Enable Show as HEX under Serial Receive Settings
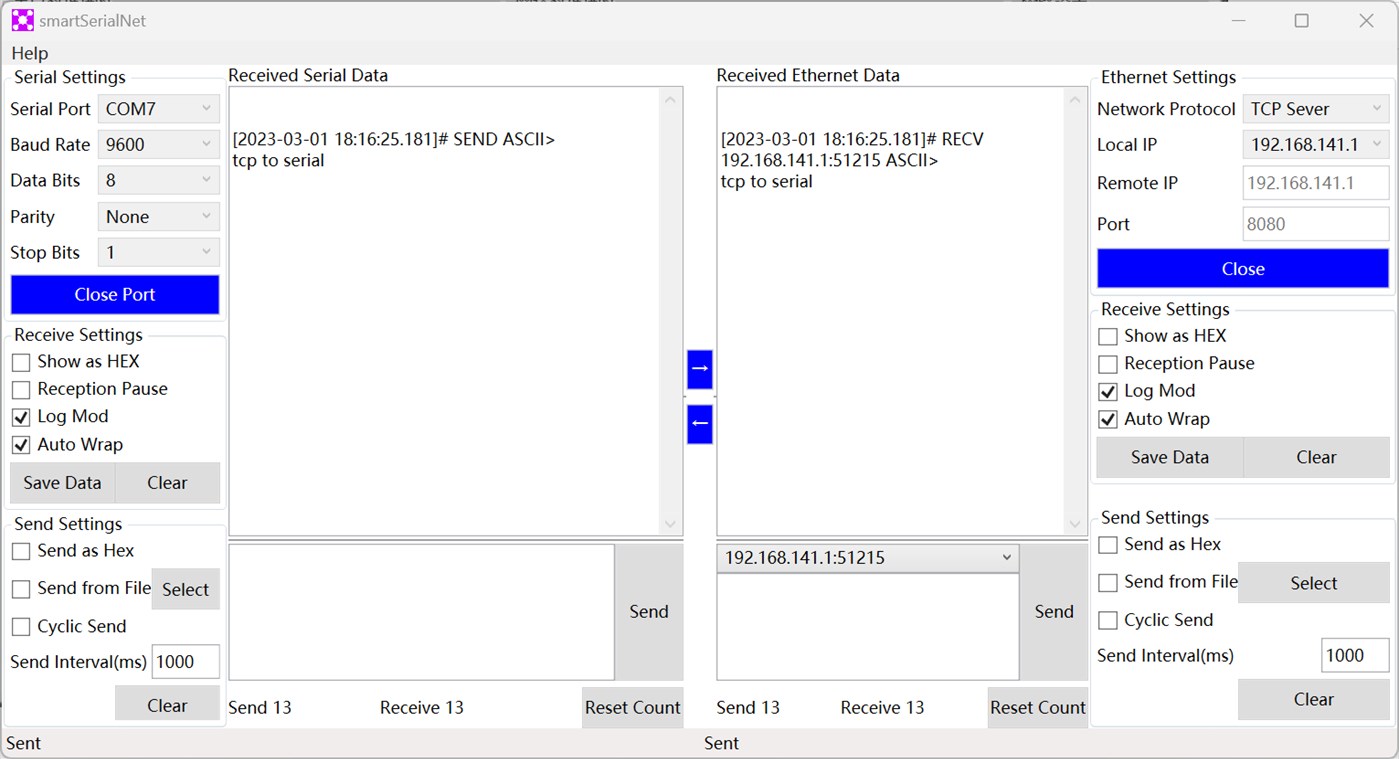Viewport: 1399px width, 759px height. pos(20,361)
